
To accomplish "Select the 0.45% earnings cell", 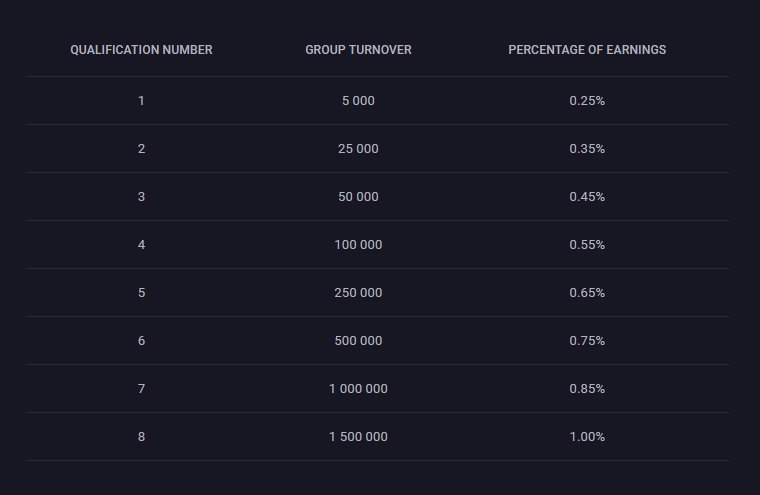I will click(x=587, y=197).
